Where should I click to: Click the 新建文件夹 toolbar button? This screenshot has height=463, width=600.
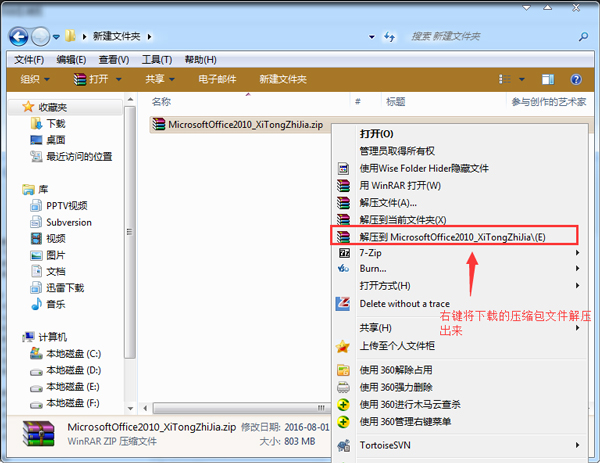tap(283, 79)
